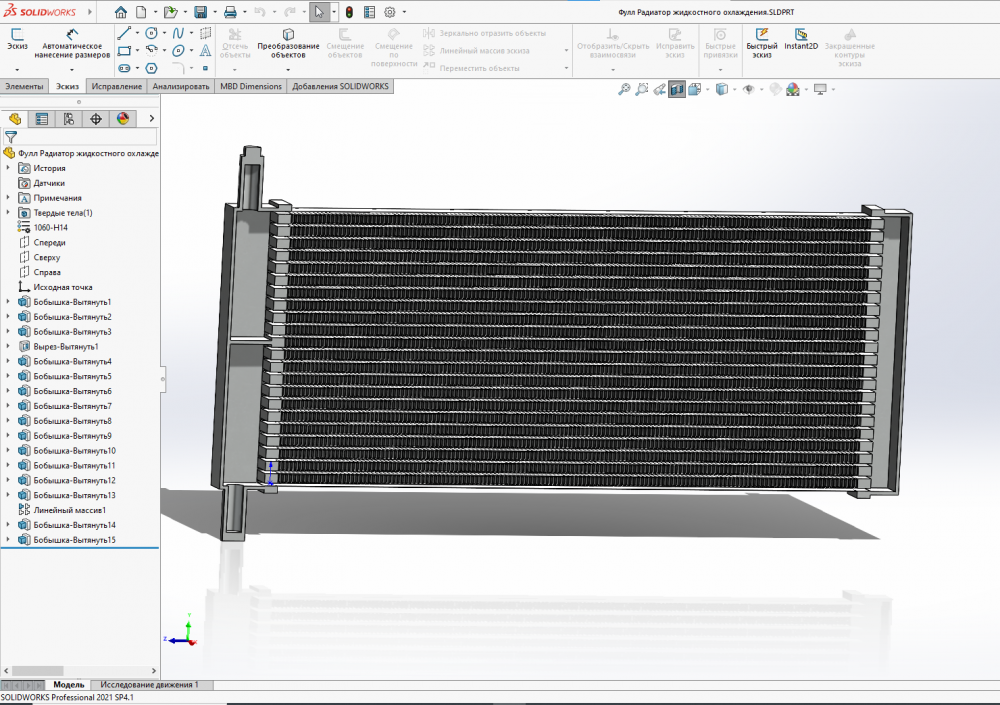The width and height of the screenshot is (1000, 705).
Task: Toggle the Section View button
Action: pyautogui.click(x=677, y=90)
